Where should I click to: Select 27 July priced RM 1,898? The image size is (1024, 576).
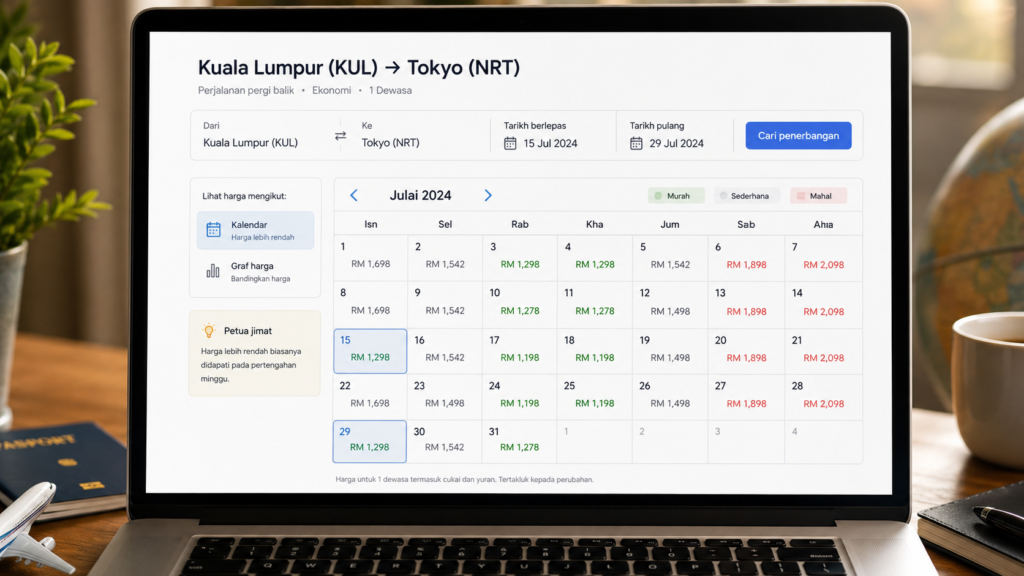tap(746, 397)
